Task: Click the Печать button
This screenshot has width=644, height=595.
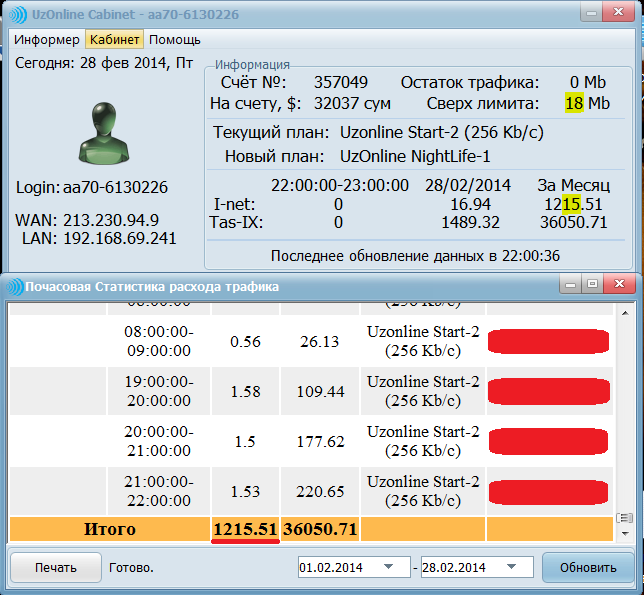Action: tap(56, 567)
